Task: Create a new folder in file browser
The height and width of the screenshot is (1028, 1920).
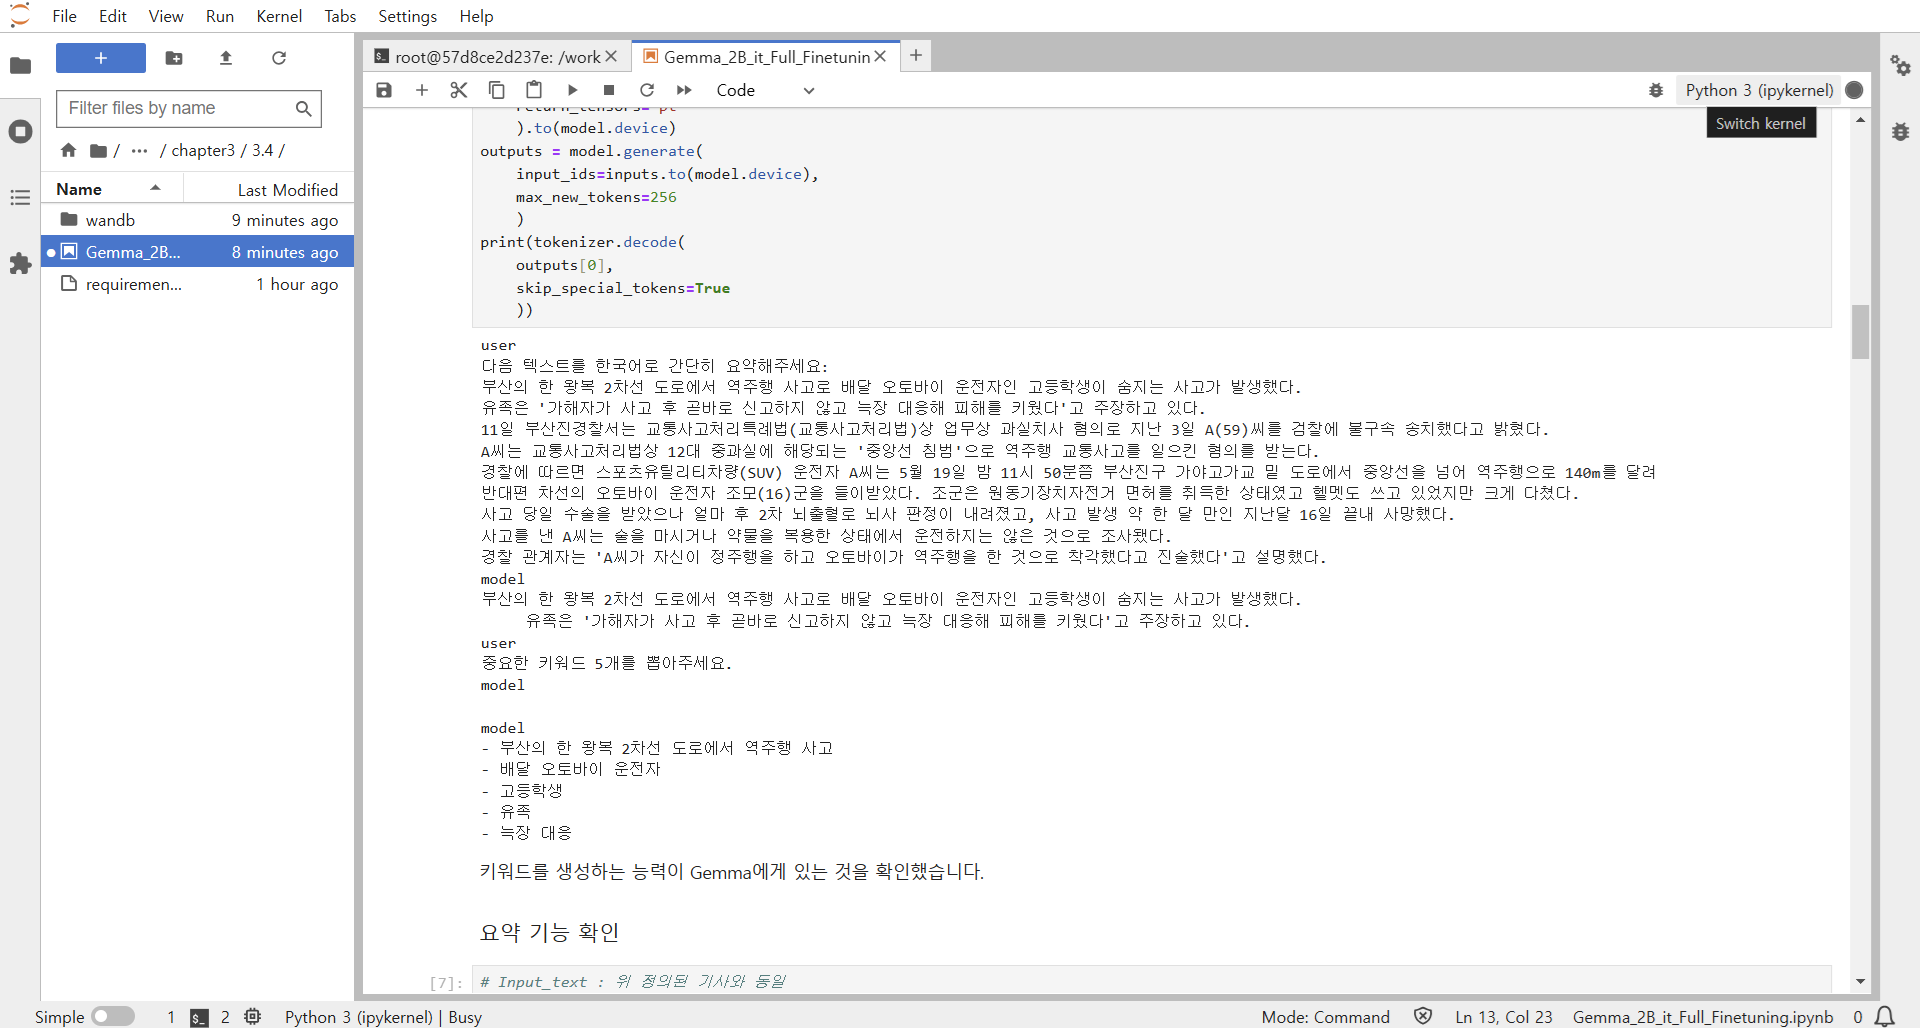Action: click(x=174, y=58)
